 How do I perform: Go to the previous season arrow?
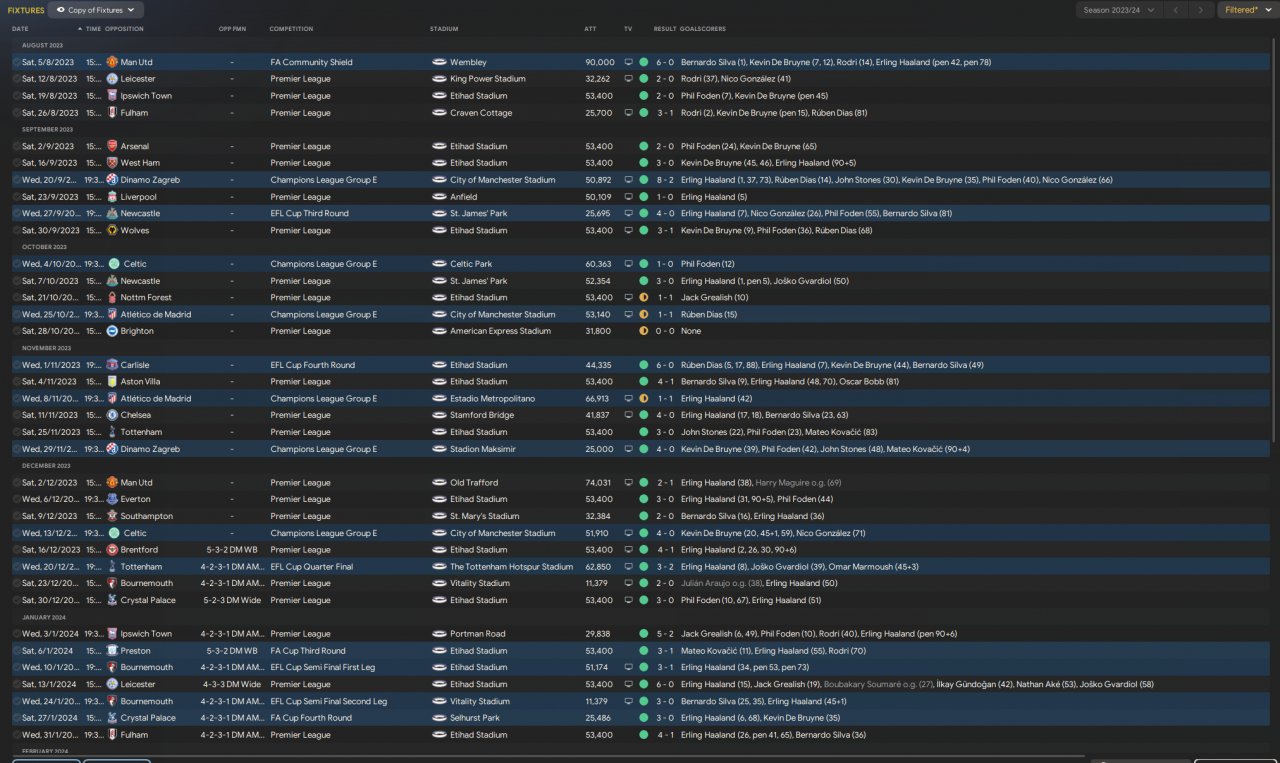point(1176,10)
